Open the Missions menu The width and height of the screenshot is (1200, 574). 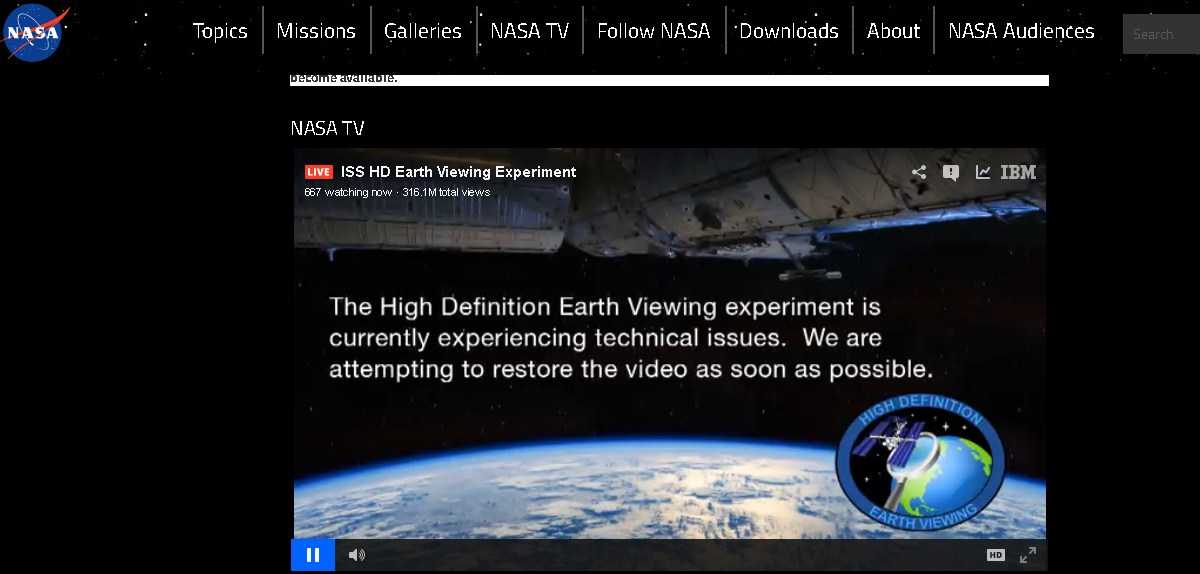click(316, 31)
